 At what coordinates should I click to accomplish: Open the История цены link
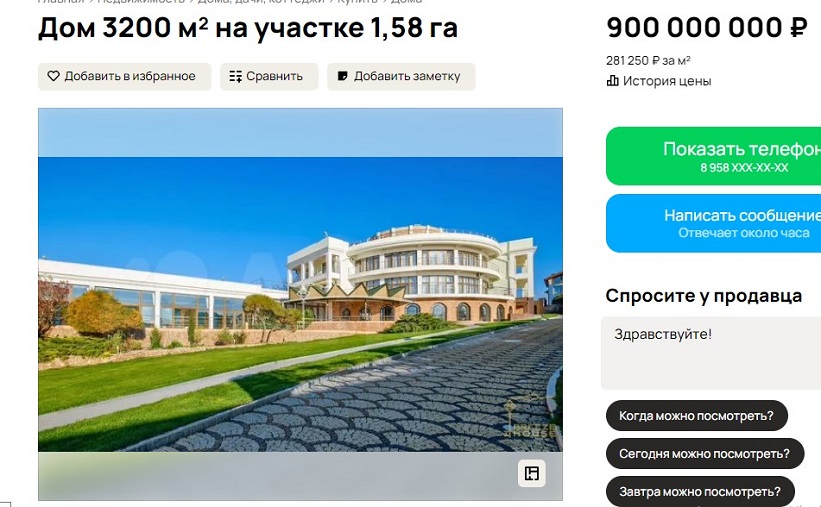tap(659, 81)
